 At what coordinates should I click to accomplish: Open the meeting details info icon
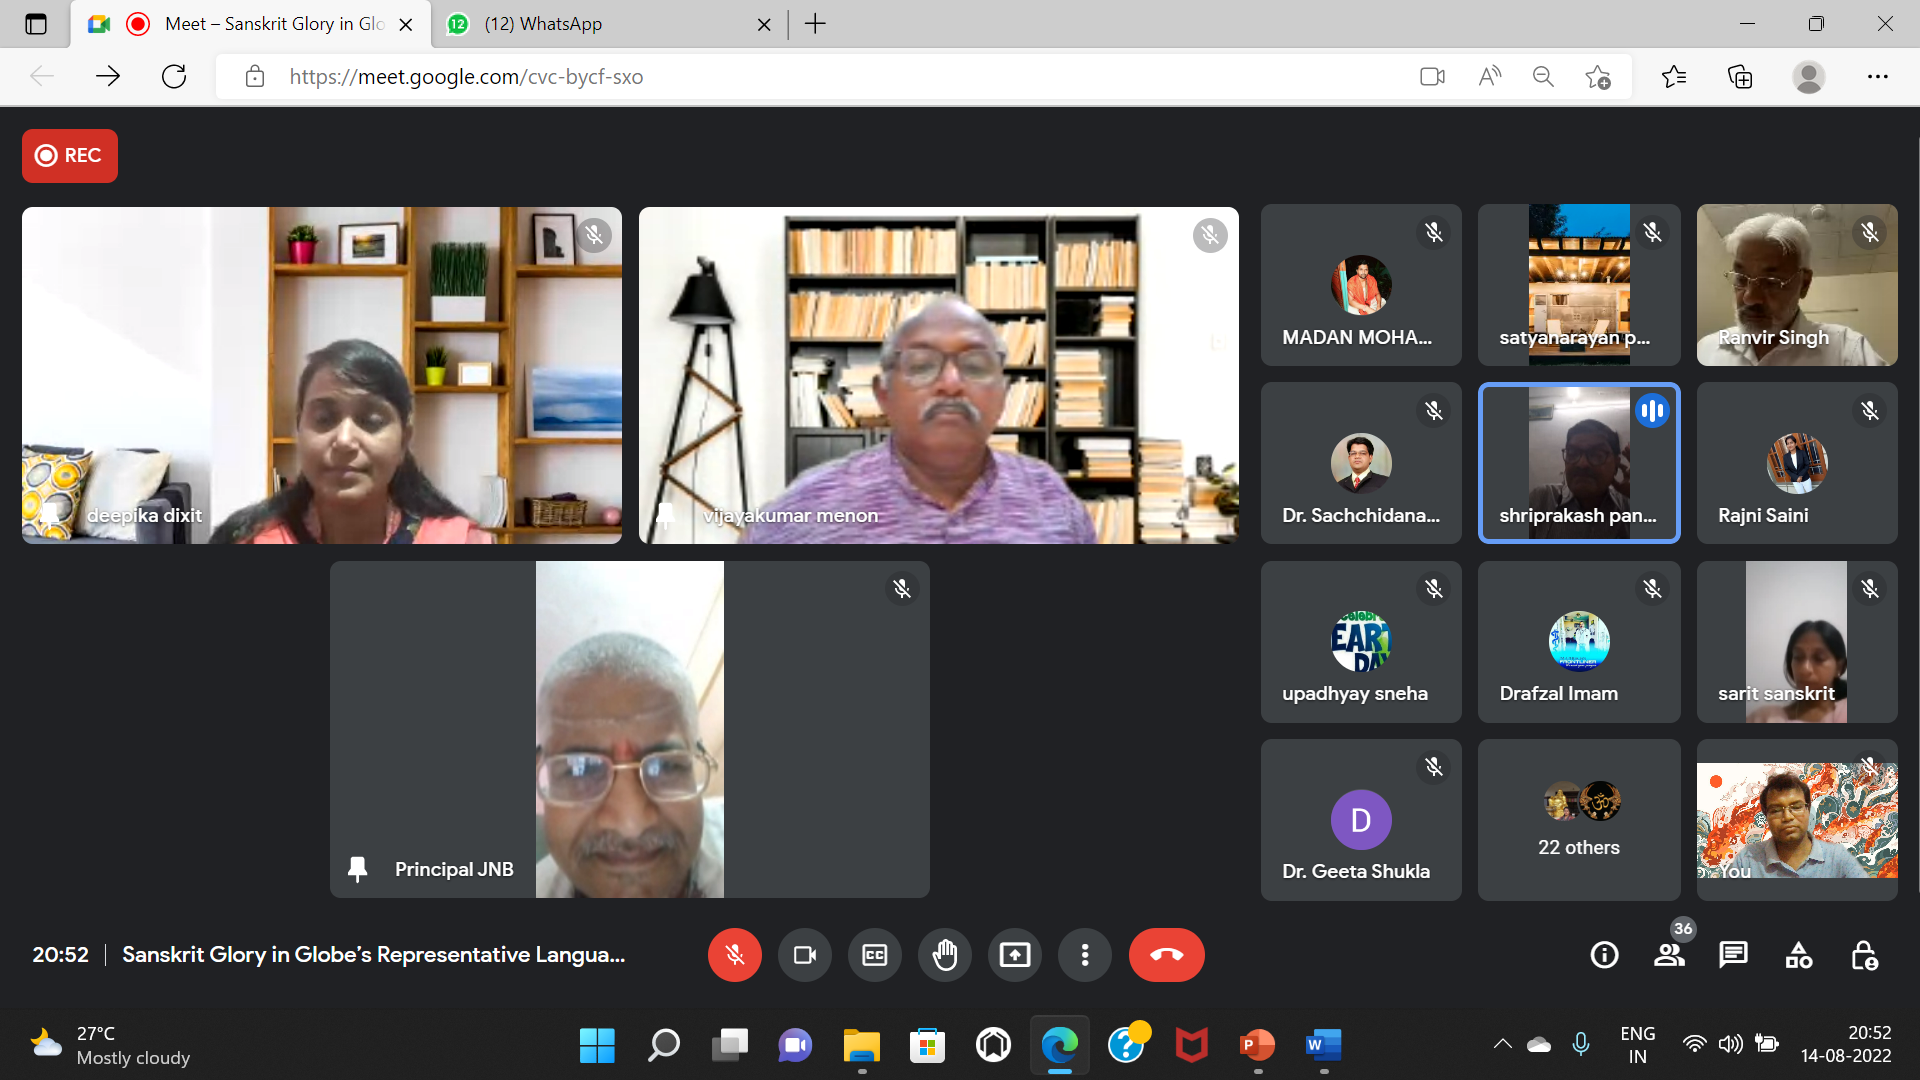pos(1604,955)
